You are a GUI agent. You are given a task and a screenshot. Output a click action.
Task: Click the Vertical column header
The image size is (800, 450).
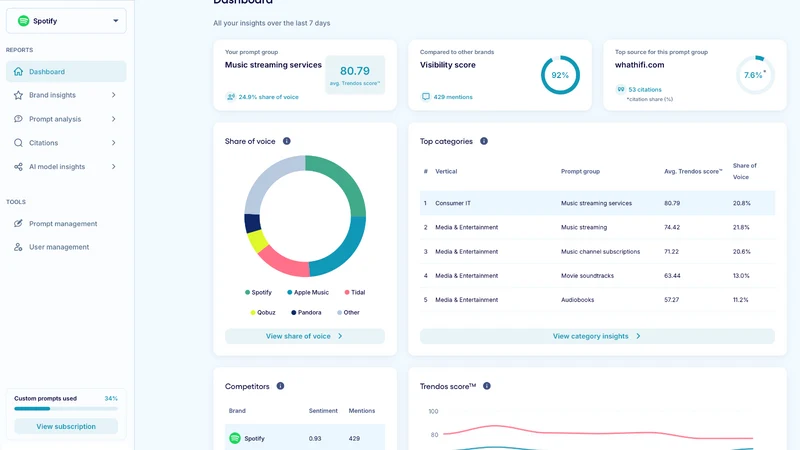[446, 171]
